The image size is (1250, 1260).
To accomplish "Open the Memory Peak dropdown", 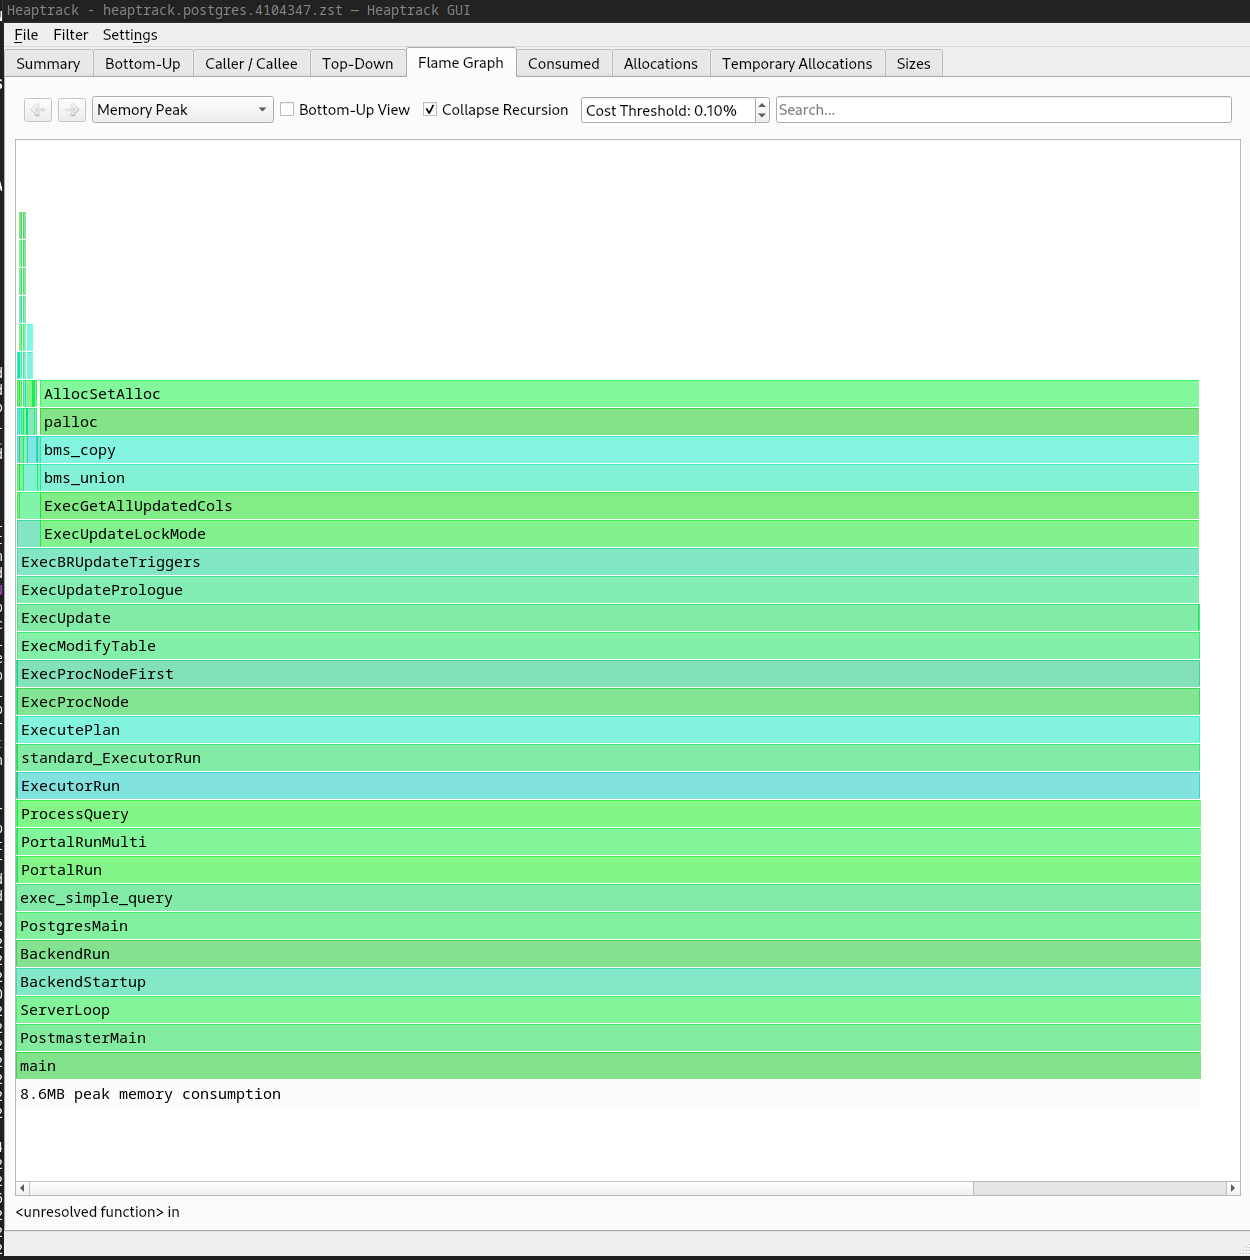I will point(182,110).
